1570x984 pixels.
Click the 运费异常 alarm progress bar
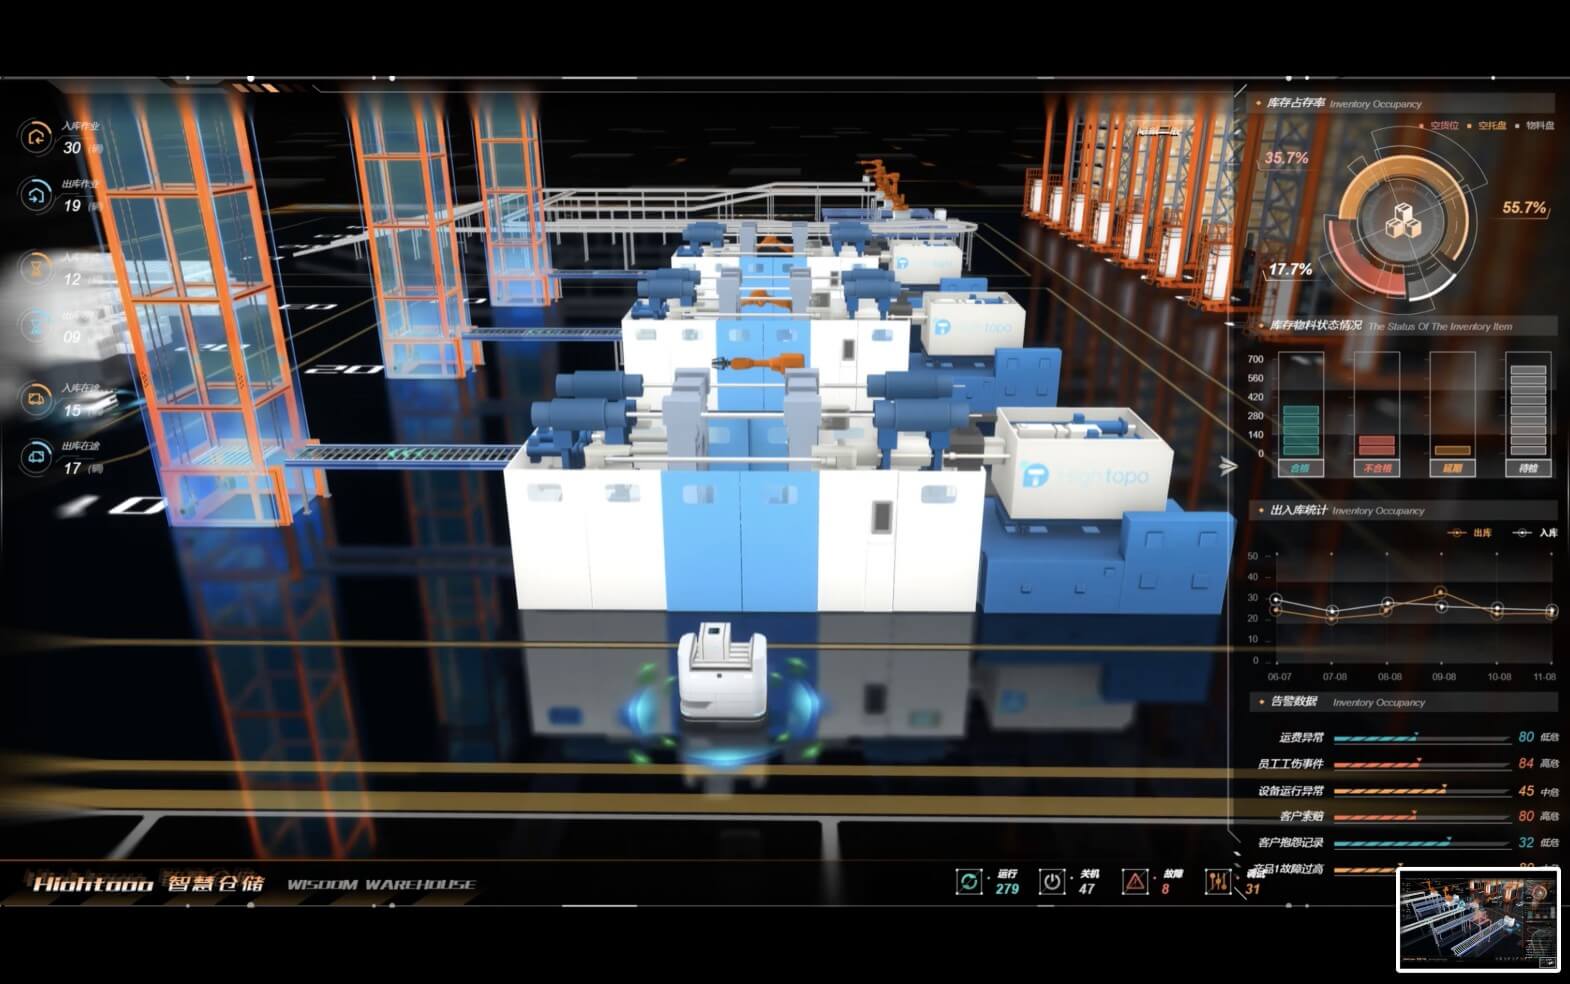(1421, 738)
